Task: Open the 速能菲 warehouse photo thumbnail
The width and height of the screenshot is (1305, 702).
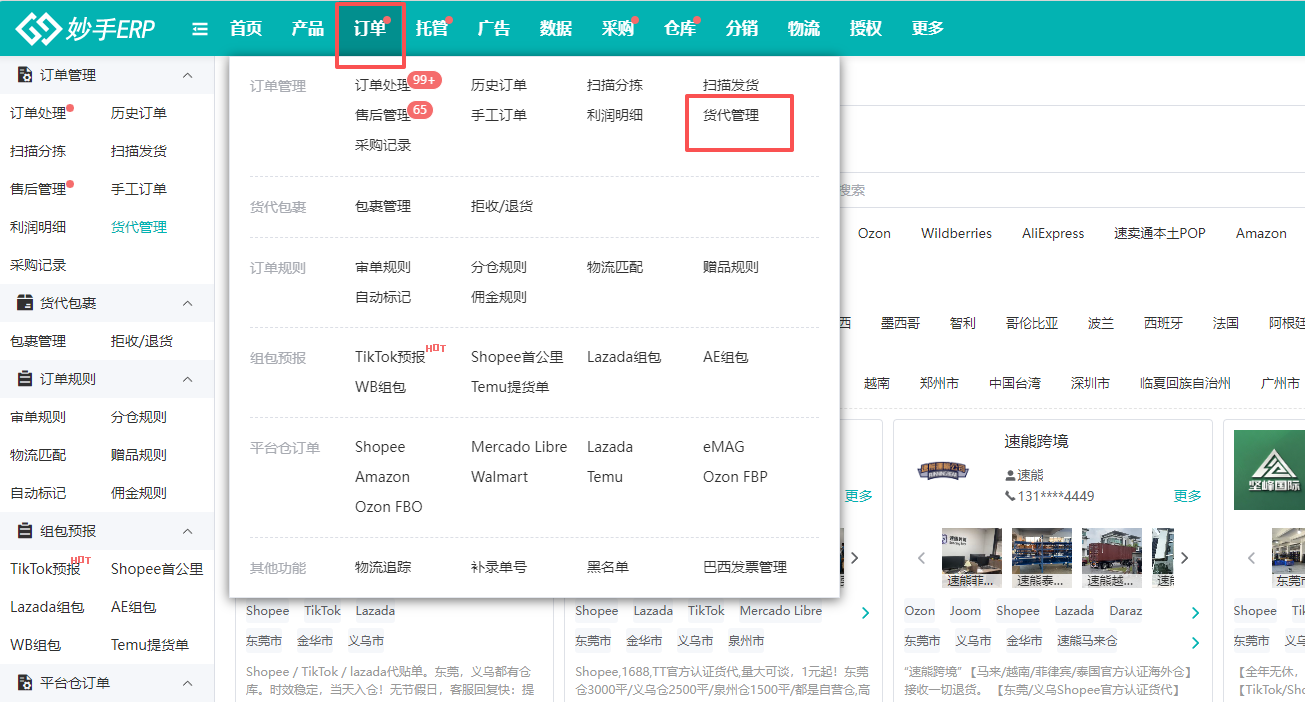Action: click(971, 558)
